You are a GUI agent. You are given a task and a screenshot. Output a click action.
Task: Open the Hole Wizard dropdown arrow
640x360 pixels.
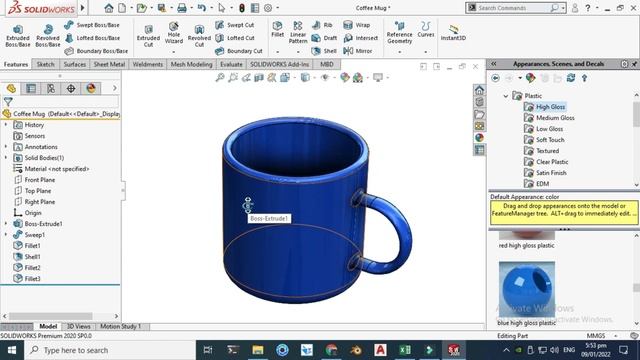(173, 52)
